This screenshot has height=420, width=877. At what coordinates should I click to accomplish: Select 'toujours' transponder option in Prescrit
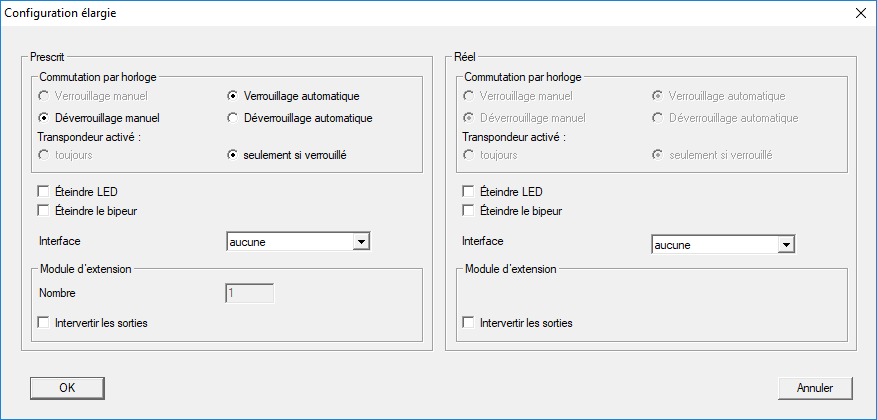(x=44, y=155)
